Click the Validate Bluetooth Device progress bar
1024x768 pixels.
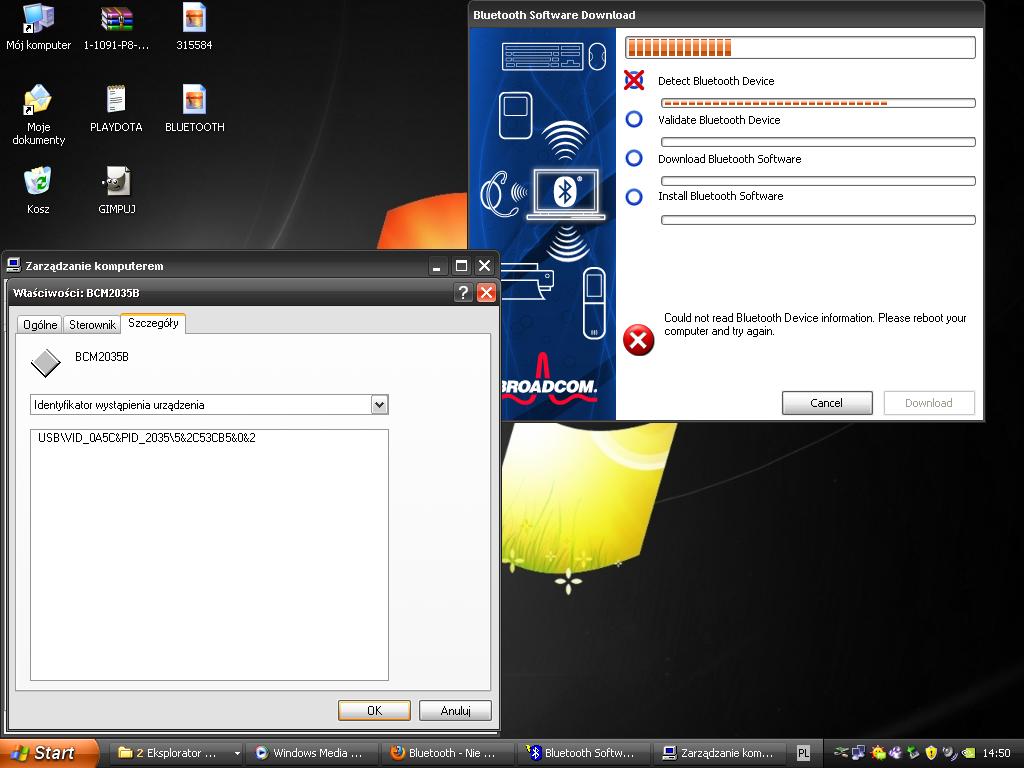click(818, 142)
